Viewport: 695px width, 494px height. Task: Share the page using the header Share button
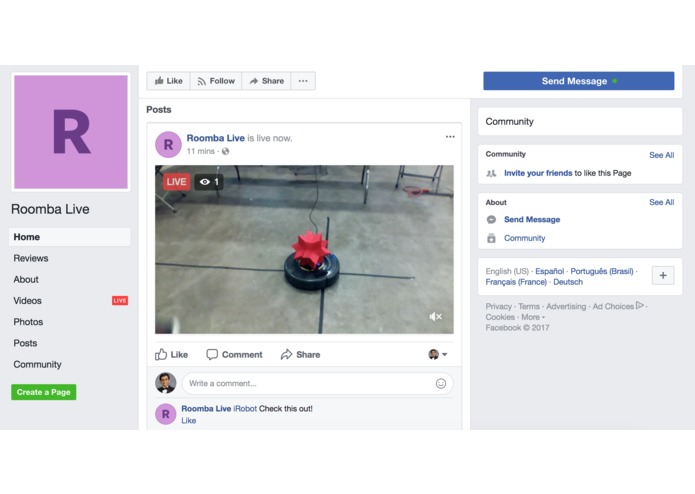point(266,81)
